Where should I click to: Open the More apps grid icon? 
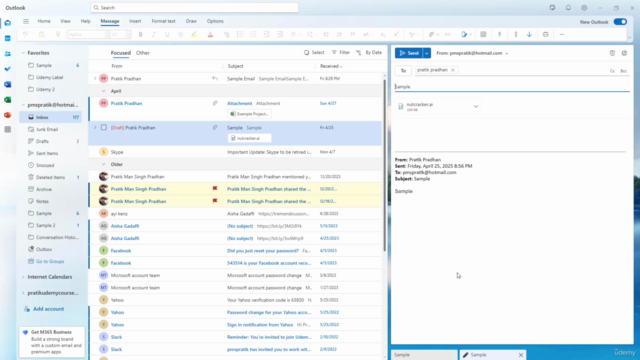(x=8, y=129)
